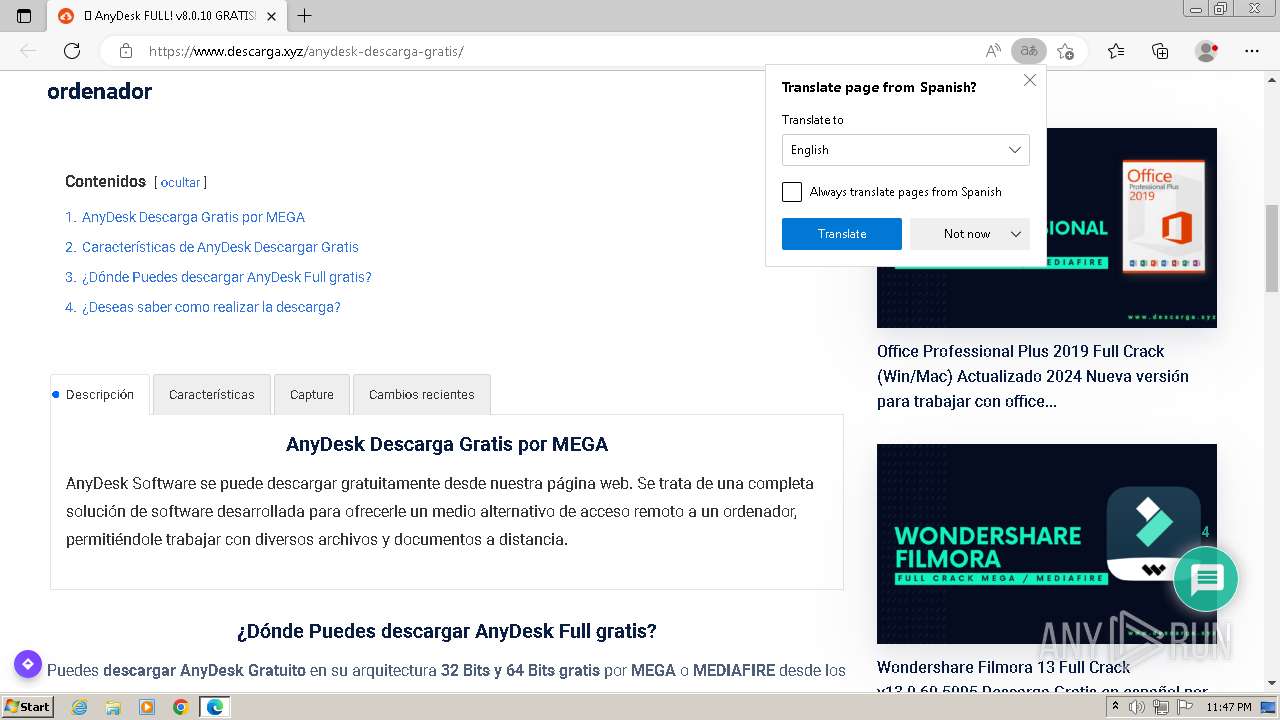Hide contents via ocultar link
Viewport: 1280px width, 720px height.
point(180,183)
